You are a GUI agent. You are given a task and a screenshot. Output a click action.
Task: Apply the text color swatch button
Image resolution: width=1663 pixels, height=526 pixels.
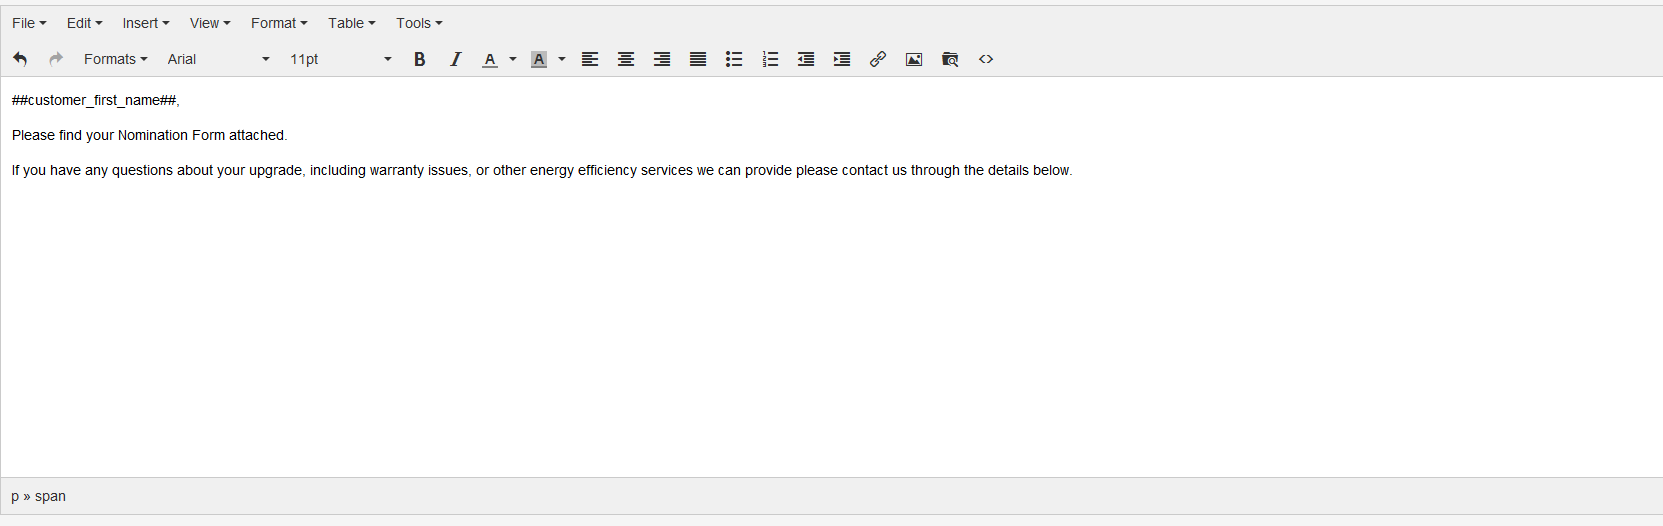tap(490, 59)
